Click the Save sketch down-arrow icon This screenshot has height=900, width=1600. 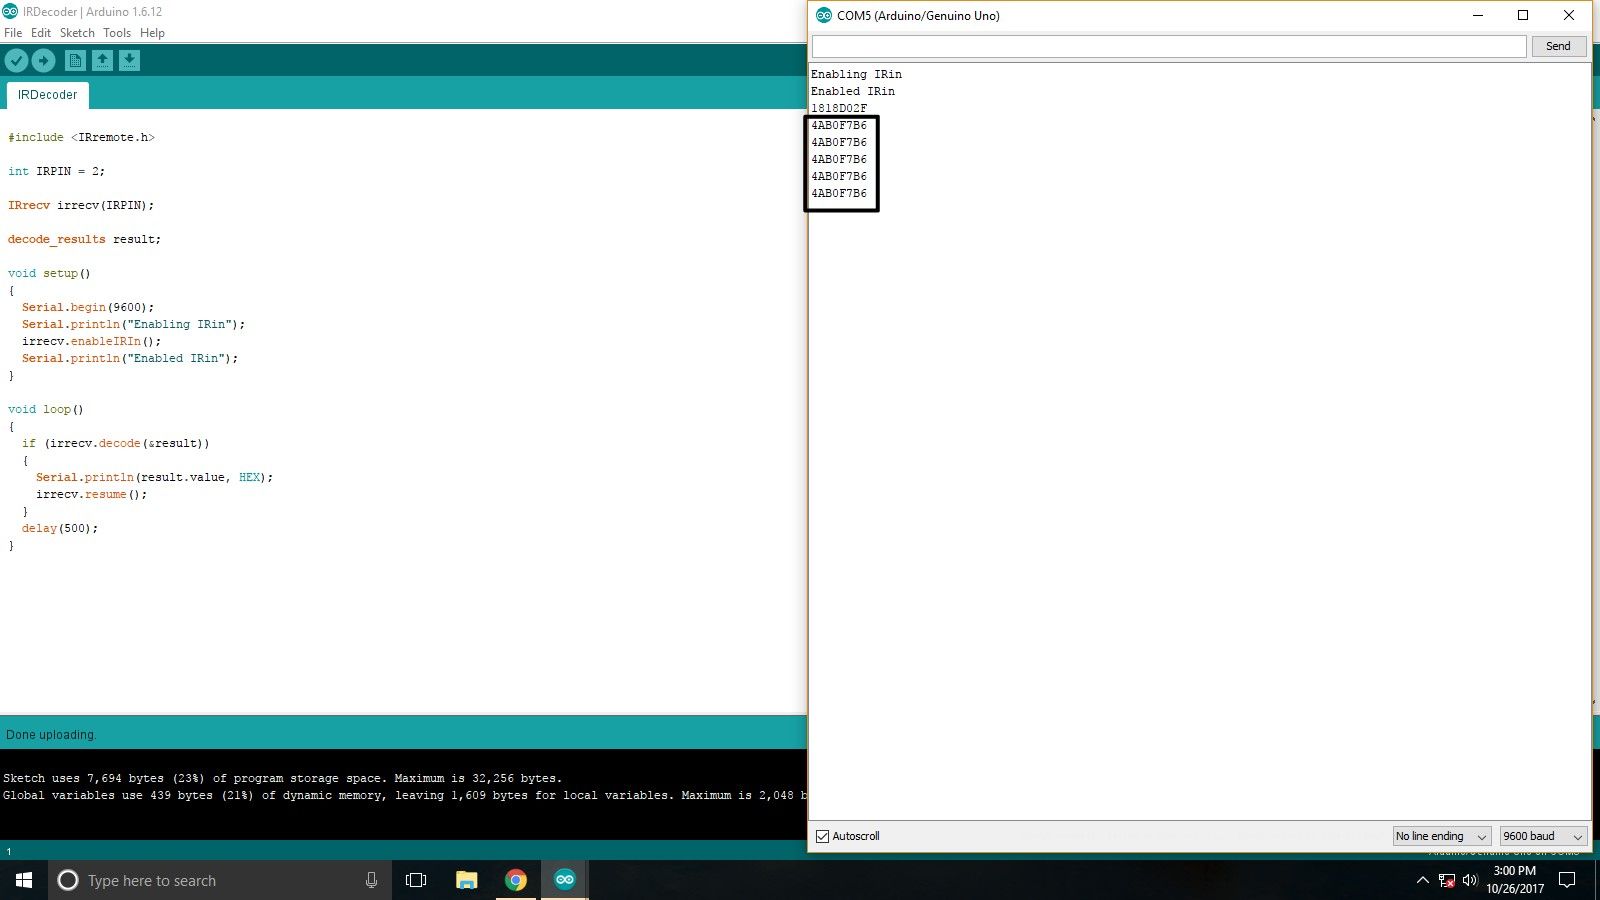[x=129, y=61]
